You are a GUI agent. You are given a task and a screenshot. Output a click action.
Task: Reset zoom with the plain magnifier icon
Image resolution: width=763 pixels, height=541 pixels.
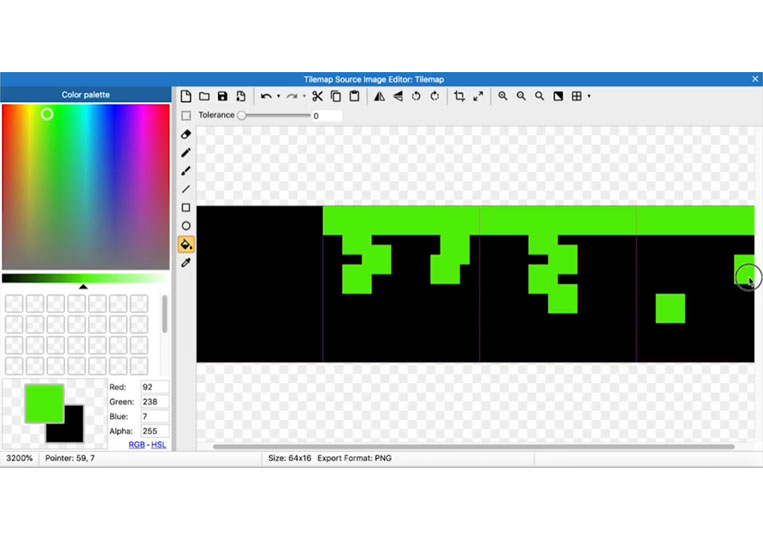pyautogui.click(x=540, y=96)
